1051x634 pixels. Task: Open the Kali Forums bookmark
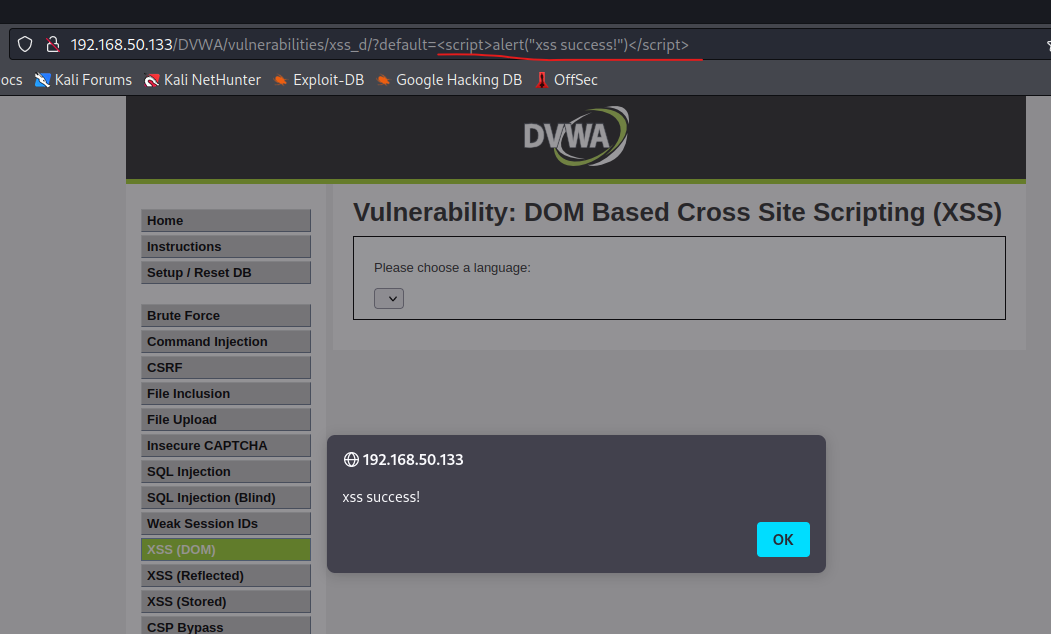[x=83, y=80]
